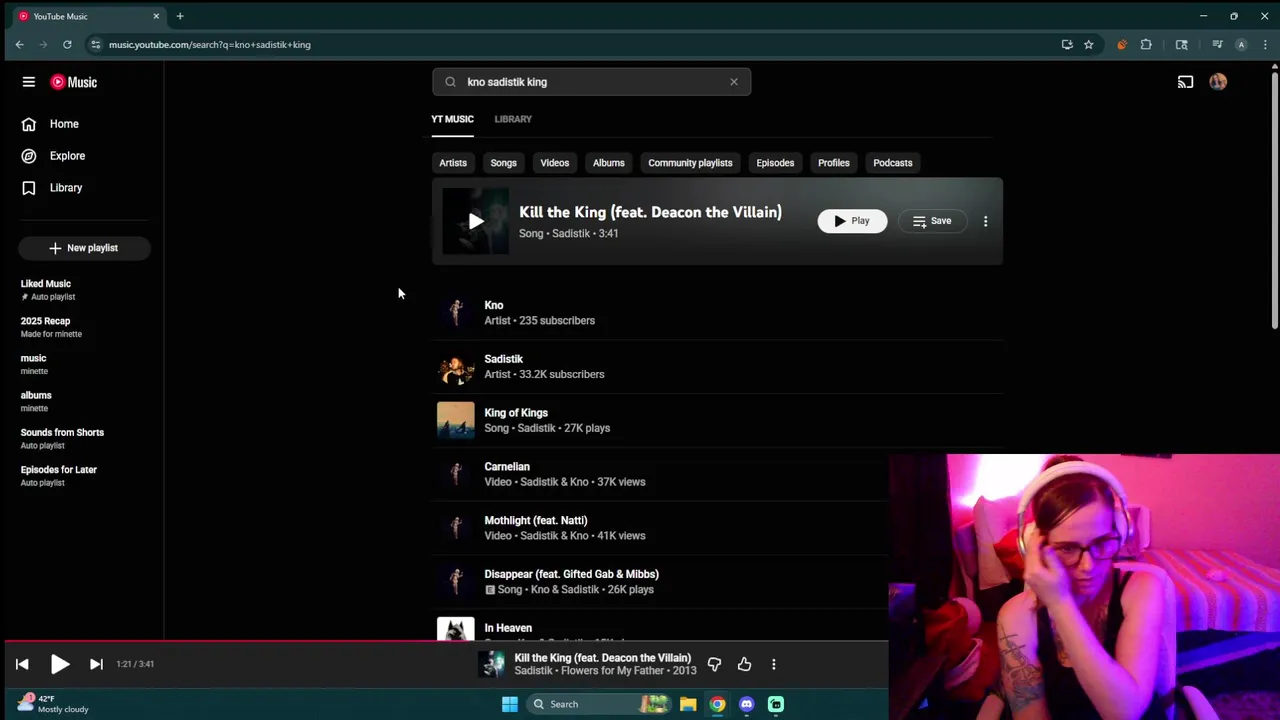Switch to the LIBRARY tab
The width and height of the screenshot is (1280, 720).
click(x=513, y=119)
